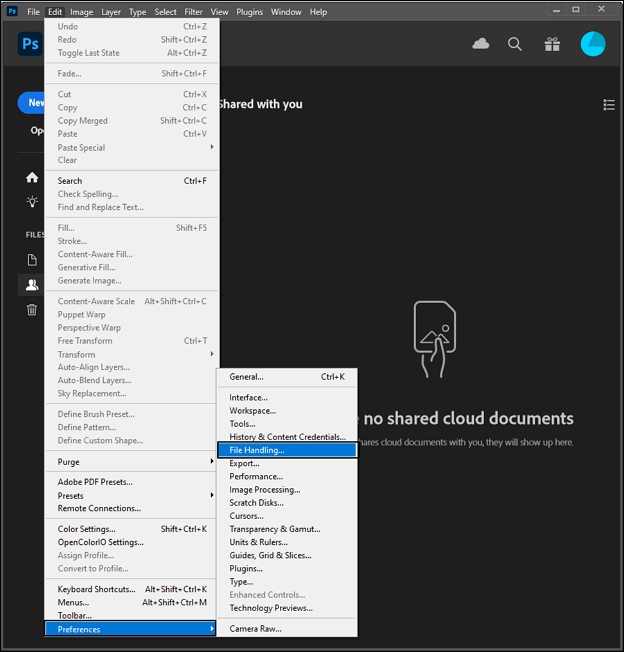Click the blue New file button
Viewport: 624px width, 652px height.
(x=31, y=103)
